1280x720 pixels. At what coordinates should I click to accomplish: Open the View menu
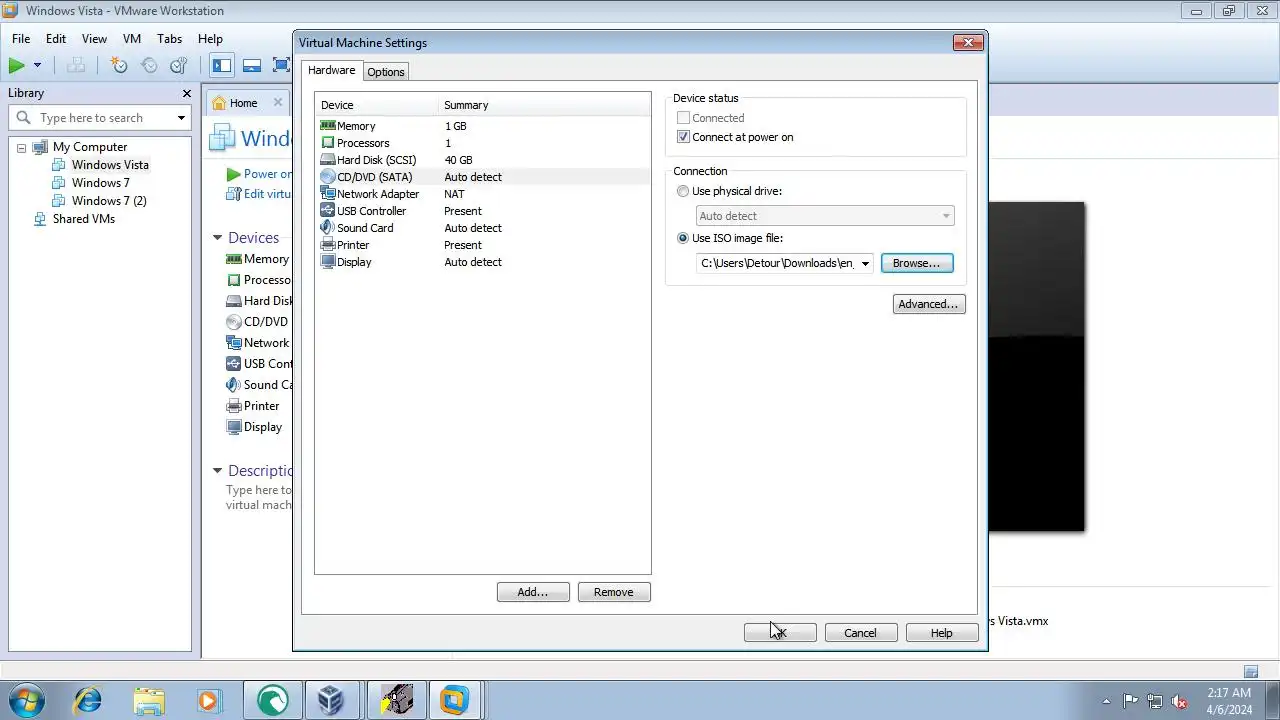(94, 39)
